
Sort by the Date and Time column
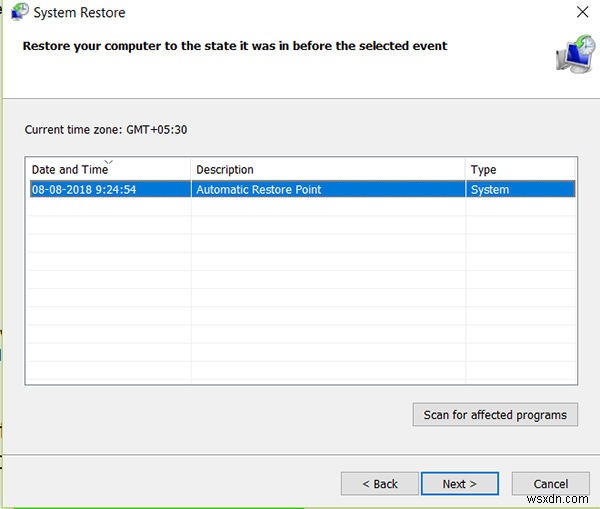(70, 170)
